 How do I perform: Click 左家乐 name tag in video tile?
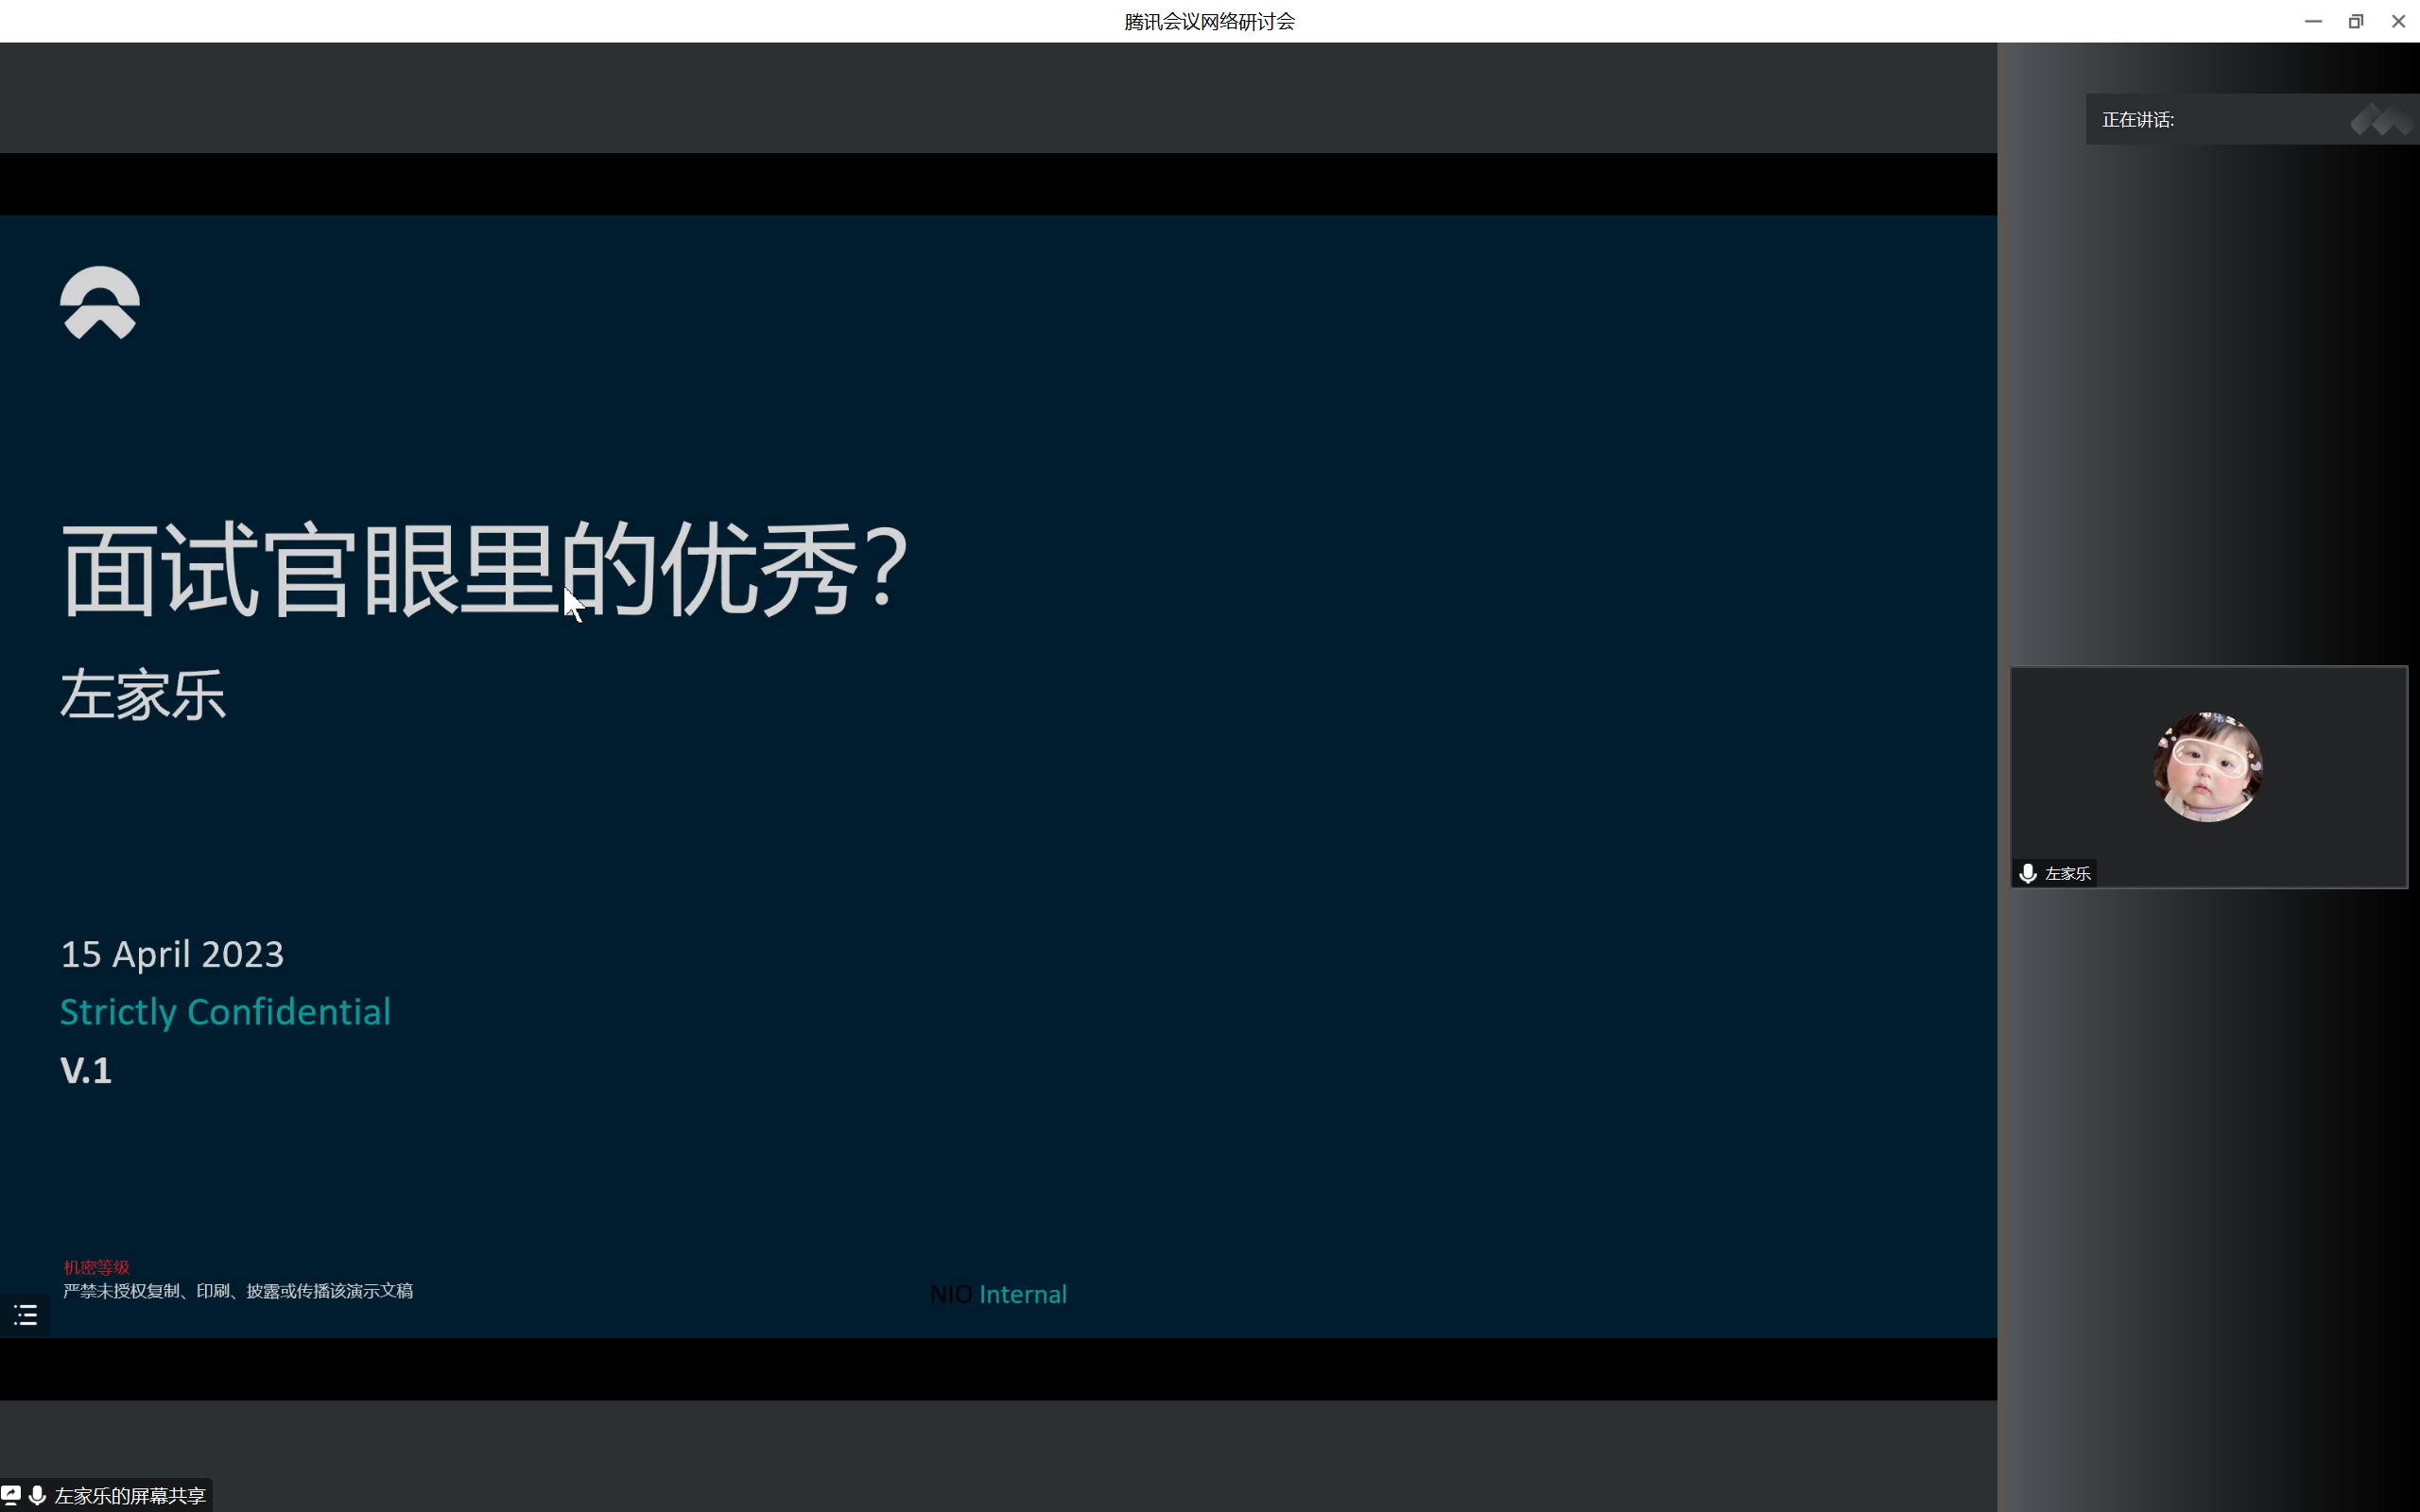(2067, 873)
